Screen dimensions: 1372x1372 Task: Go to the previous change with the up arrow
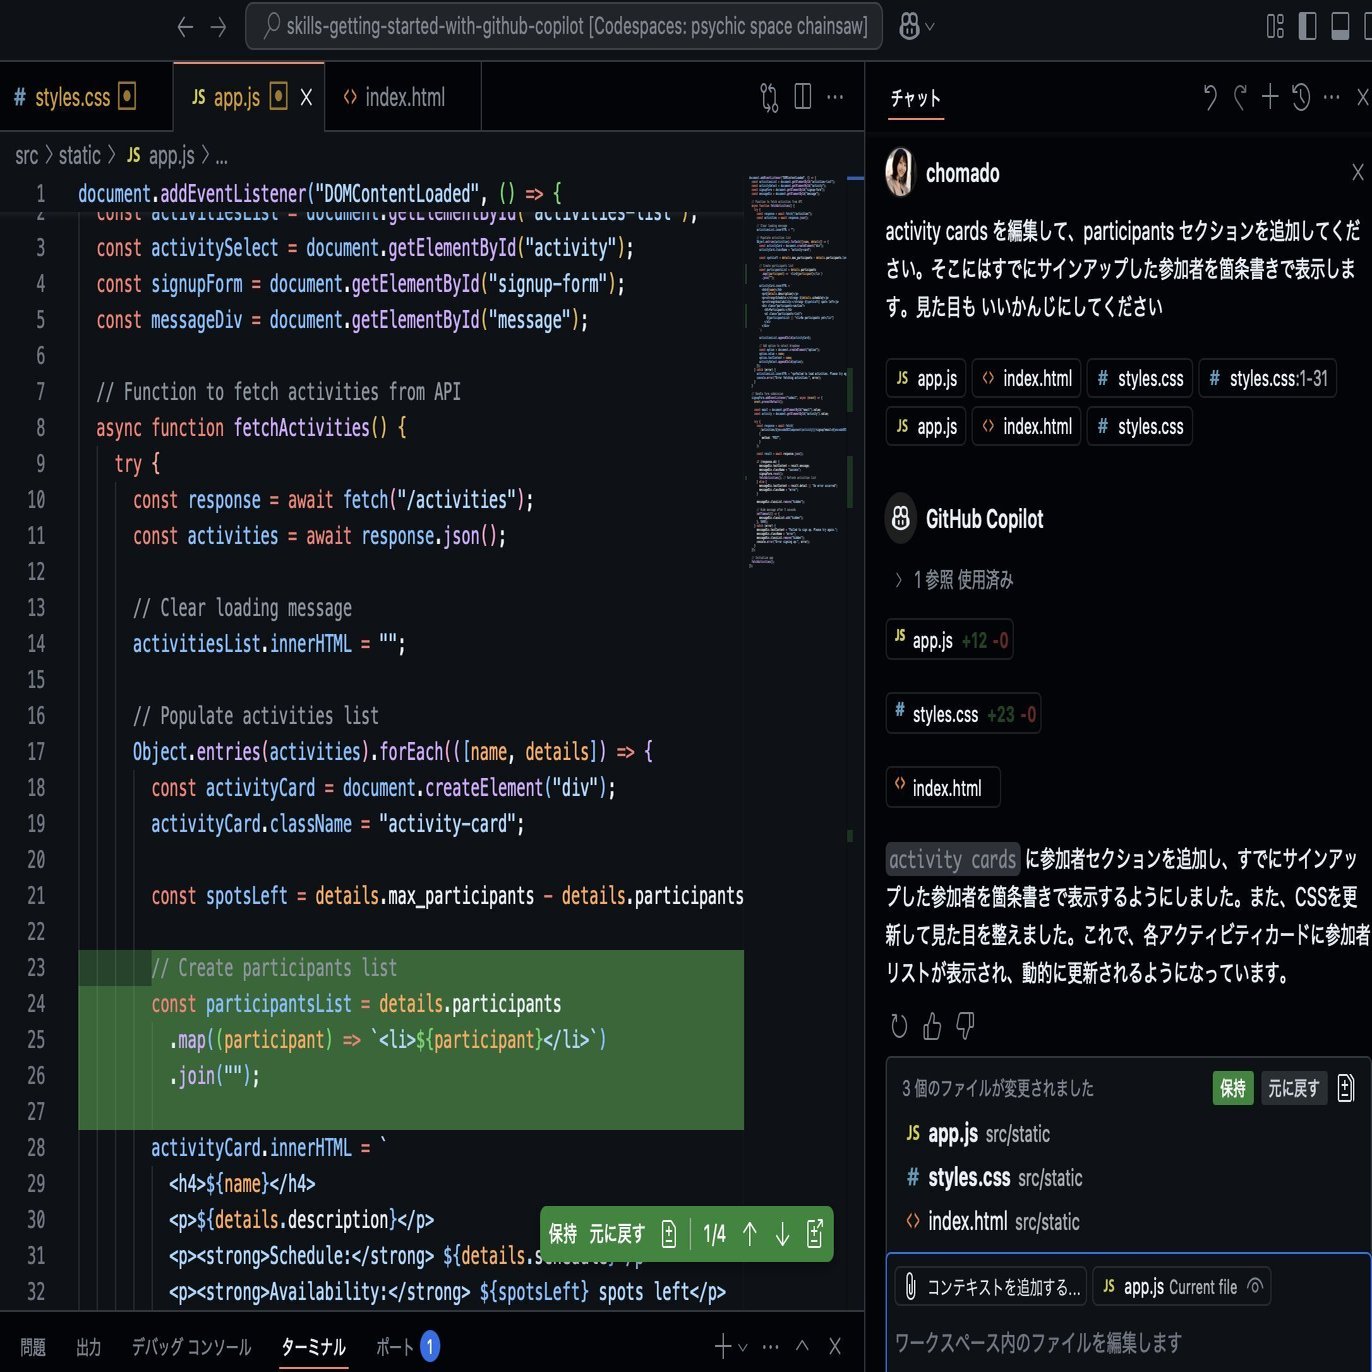point(749,1234)
